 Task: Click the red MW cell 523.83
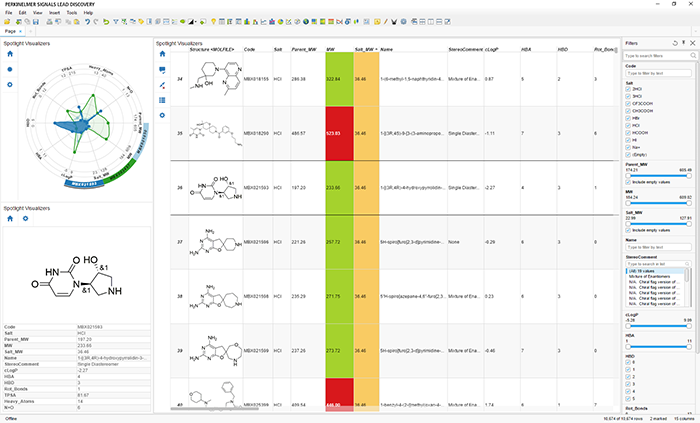coord(340,133)
